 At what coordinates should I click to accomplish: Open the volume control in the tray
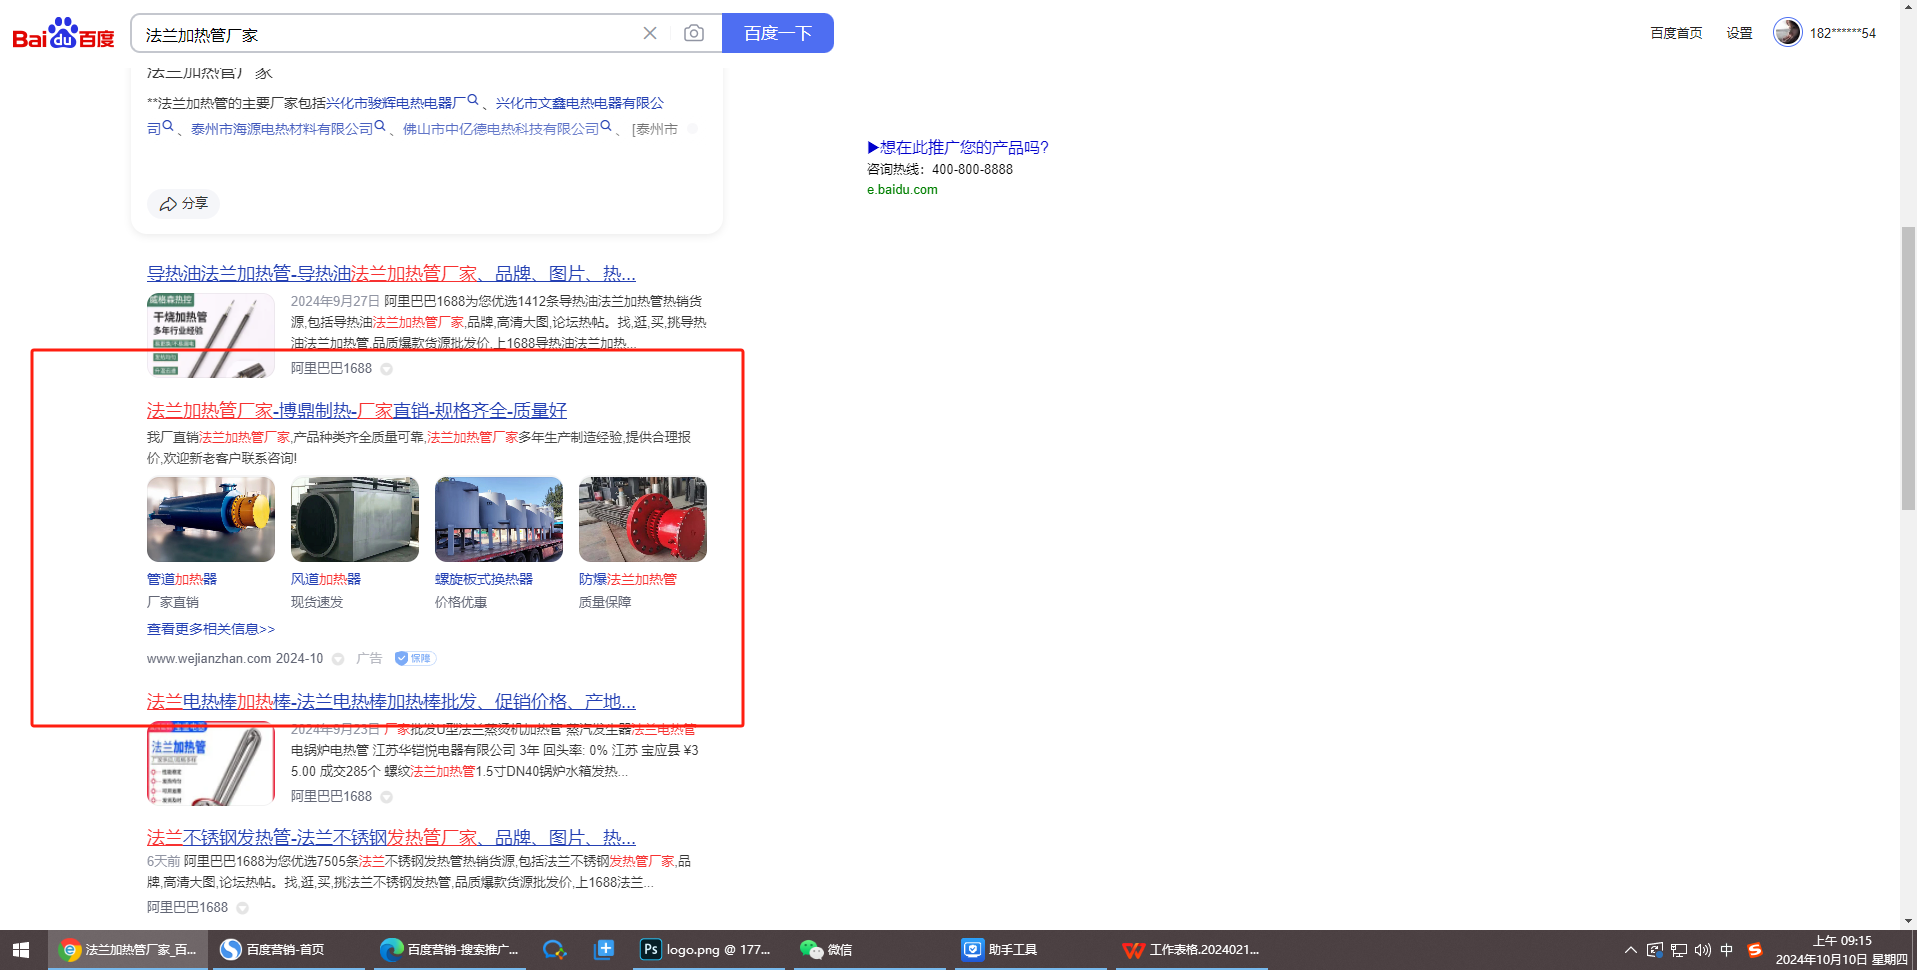click(1702, 950)
